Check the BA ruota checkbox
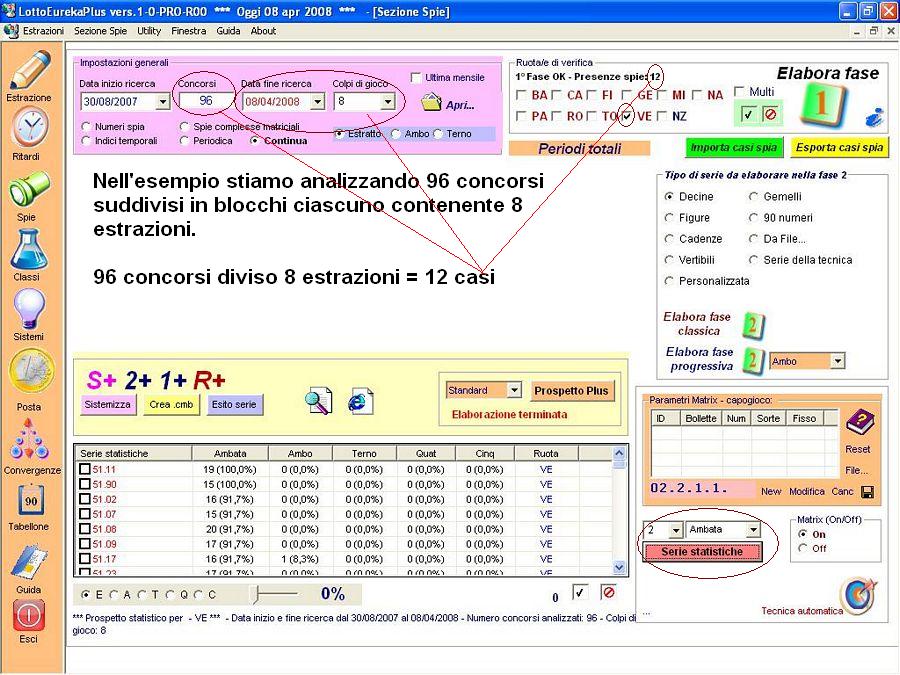 (x=521, y=95)
